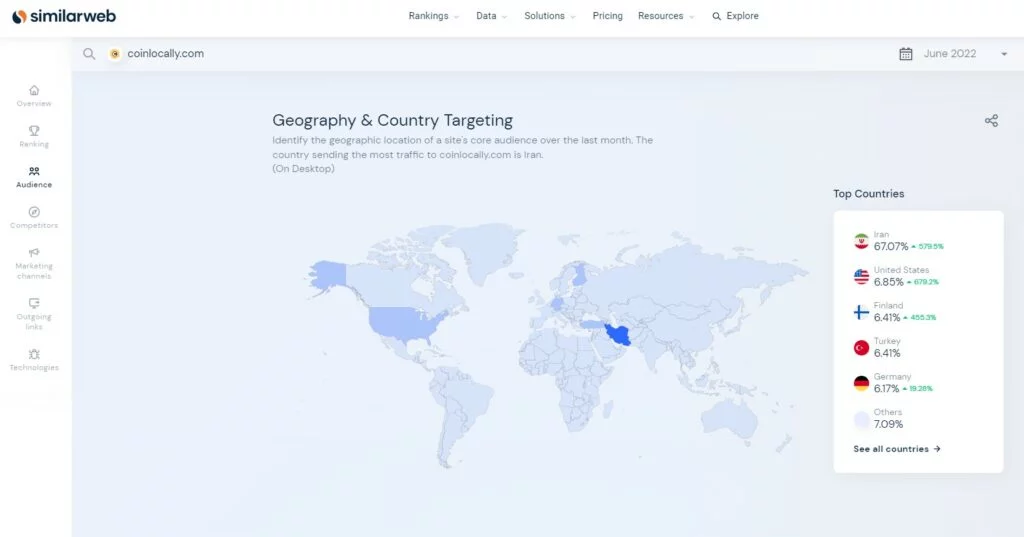
Task: Click the calendar icon beside June 2022
Action: (x=906, y=54)
